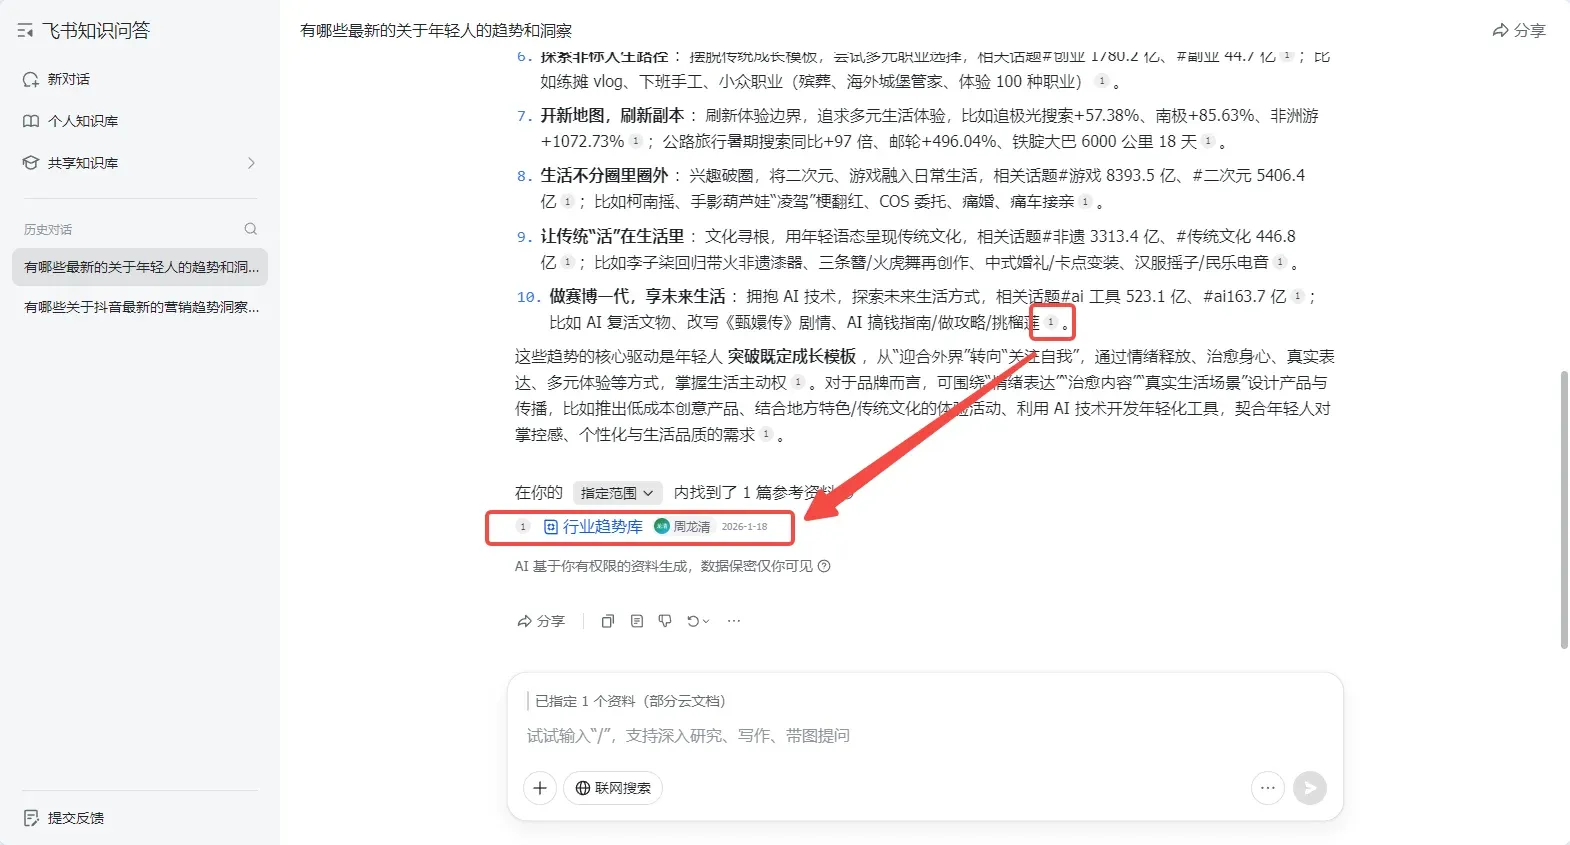Click heading 做赛博一代，享未来生活
This screenshot has width=1570, height=845.
638,296
